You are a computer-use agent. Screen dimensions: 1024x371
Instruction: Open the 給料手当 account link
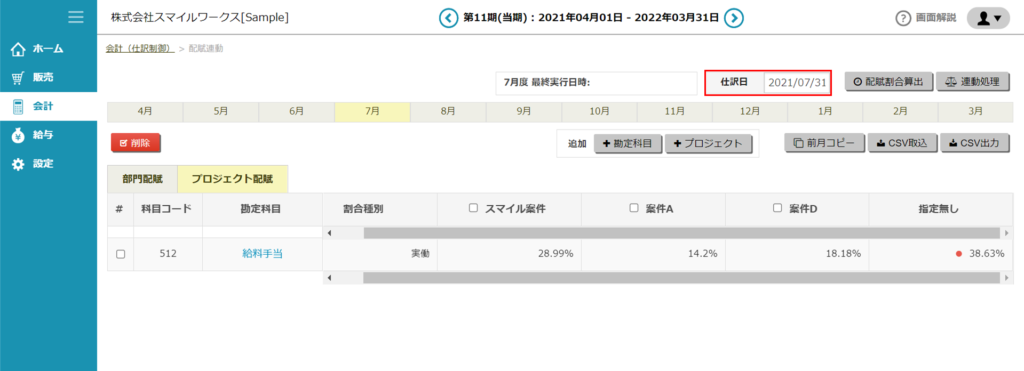(x=262, y=254)
